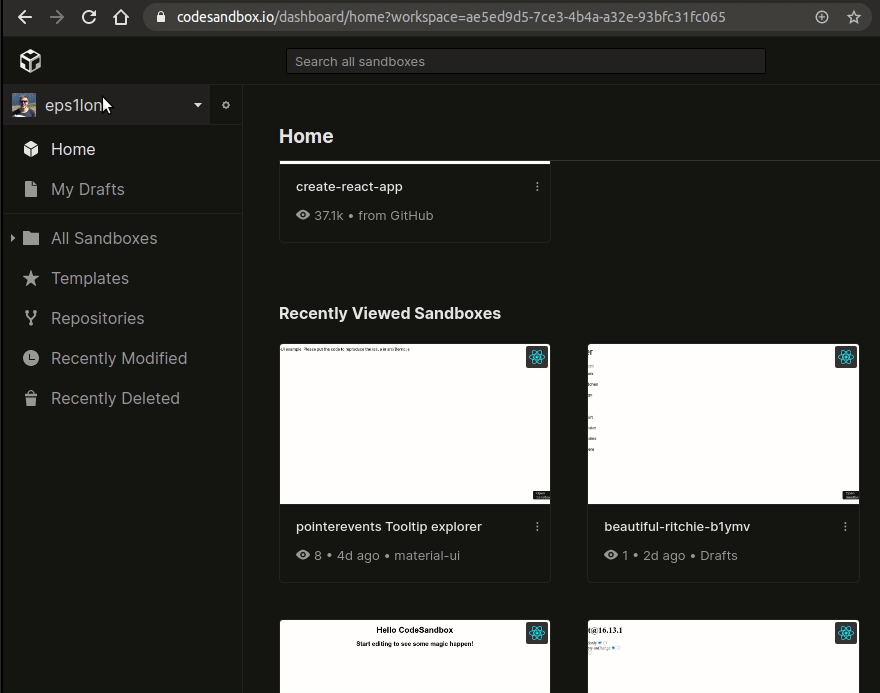The width and height of the screenshot is (880, 693).
Task: Click the All Sandboxes folder icon
Action: pyautogui.click(x=31, y=238)
